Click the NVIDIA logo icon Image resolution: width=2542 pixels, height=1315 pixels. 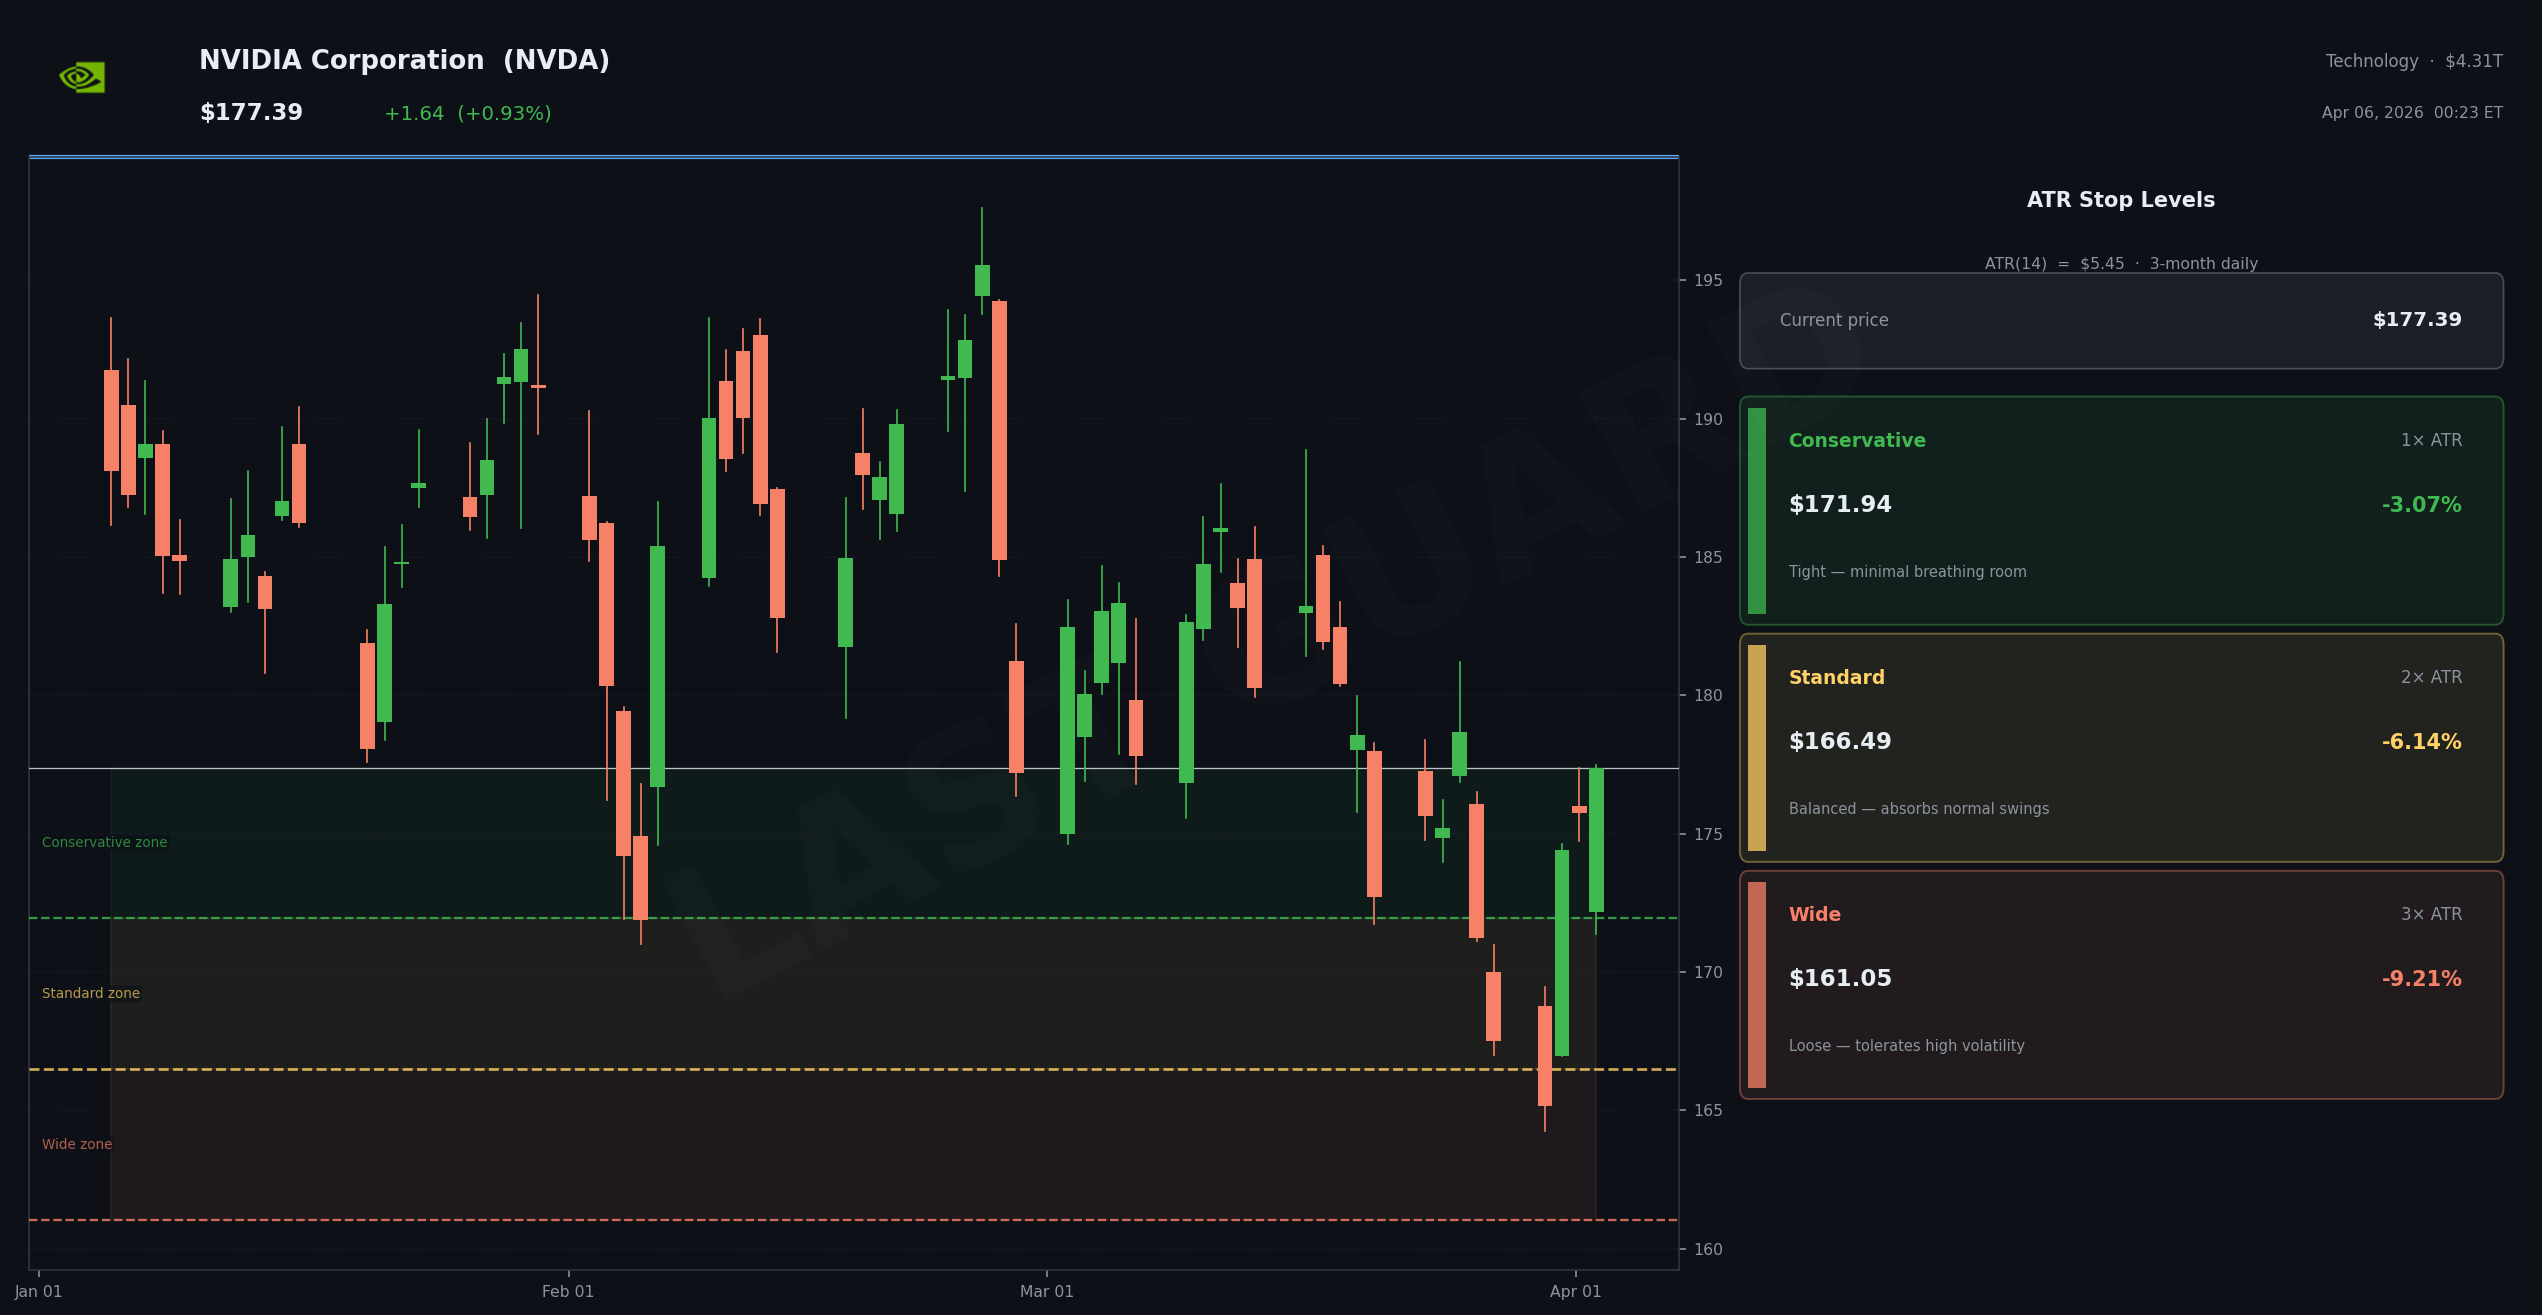coord(82,77)
